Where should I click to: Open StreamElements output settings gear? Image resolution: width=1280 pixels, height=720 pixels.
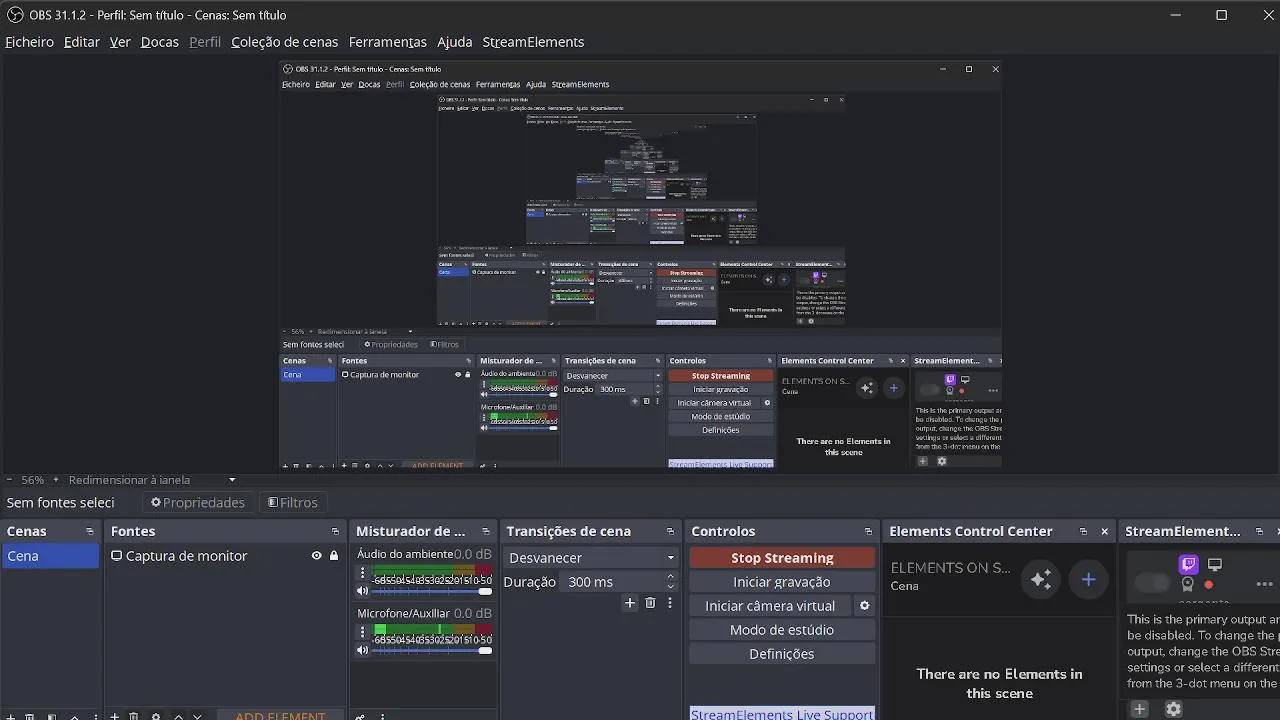[1174, 709]
